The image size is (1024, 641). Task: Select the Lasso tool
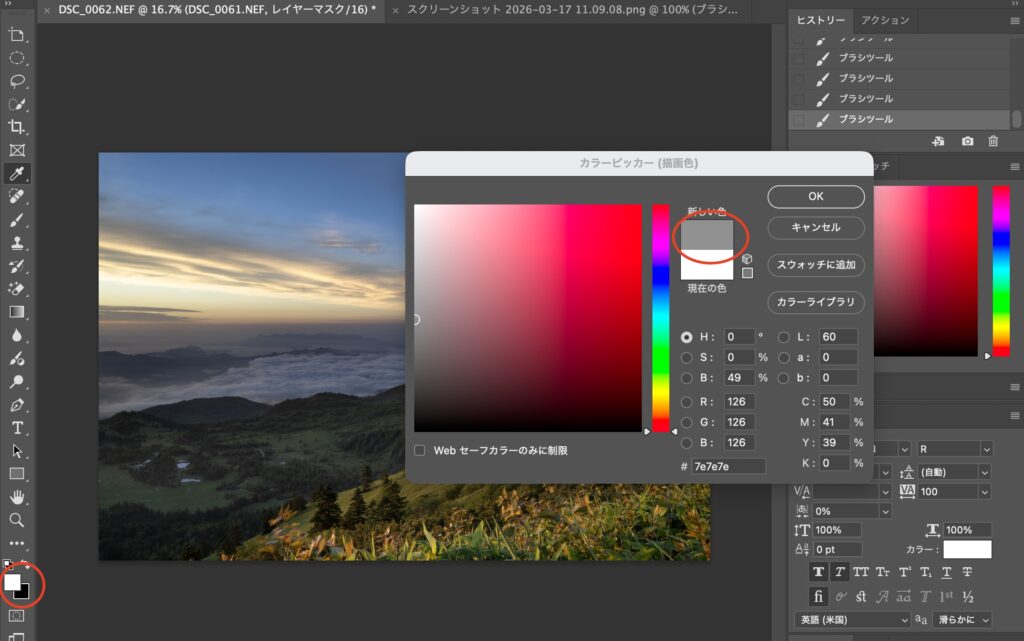pyautogui.click(x=17, y=81)
